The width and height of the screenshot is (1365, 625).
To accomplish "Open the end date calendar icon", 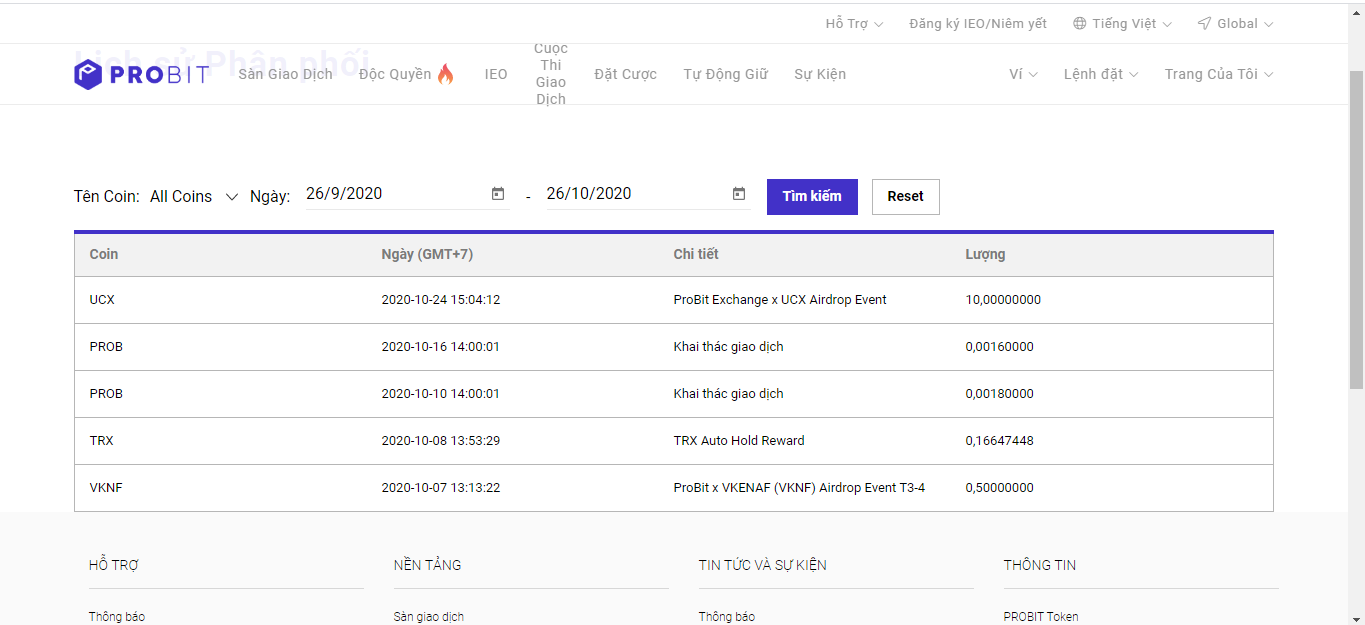I will [739, 194].
